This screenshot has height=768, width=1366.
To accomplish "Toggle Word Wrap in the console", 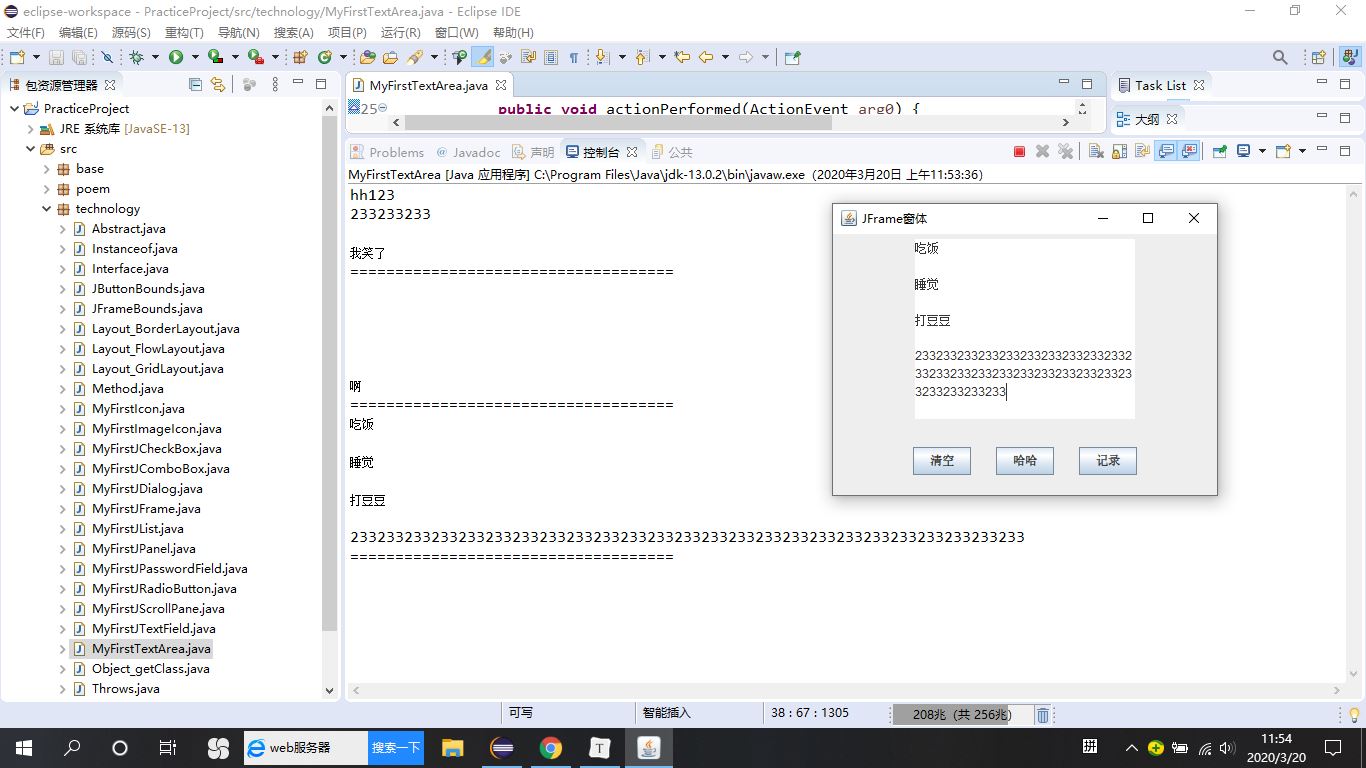I will pos(1142,151).
